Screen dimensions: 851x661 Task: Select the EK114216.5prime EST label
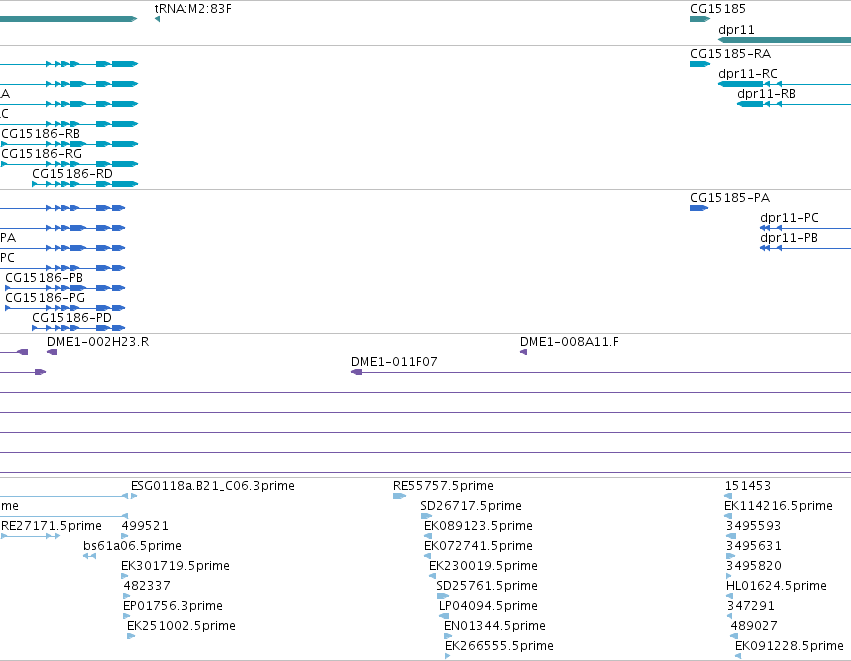(778, 506)
